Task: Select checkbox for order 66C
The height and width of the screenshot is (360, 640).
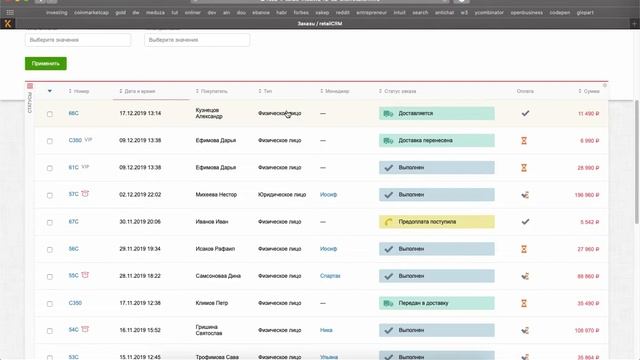Action: click(50, 114)
